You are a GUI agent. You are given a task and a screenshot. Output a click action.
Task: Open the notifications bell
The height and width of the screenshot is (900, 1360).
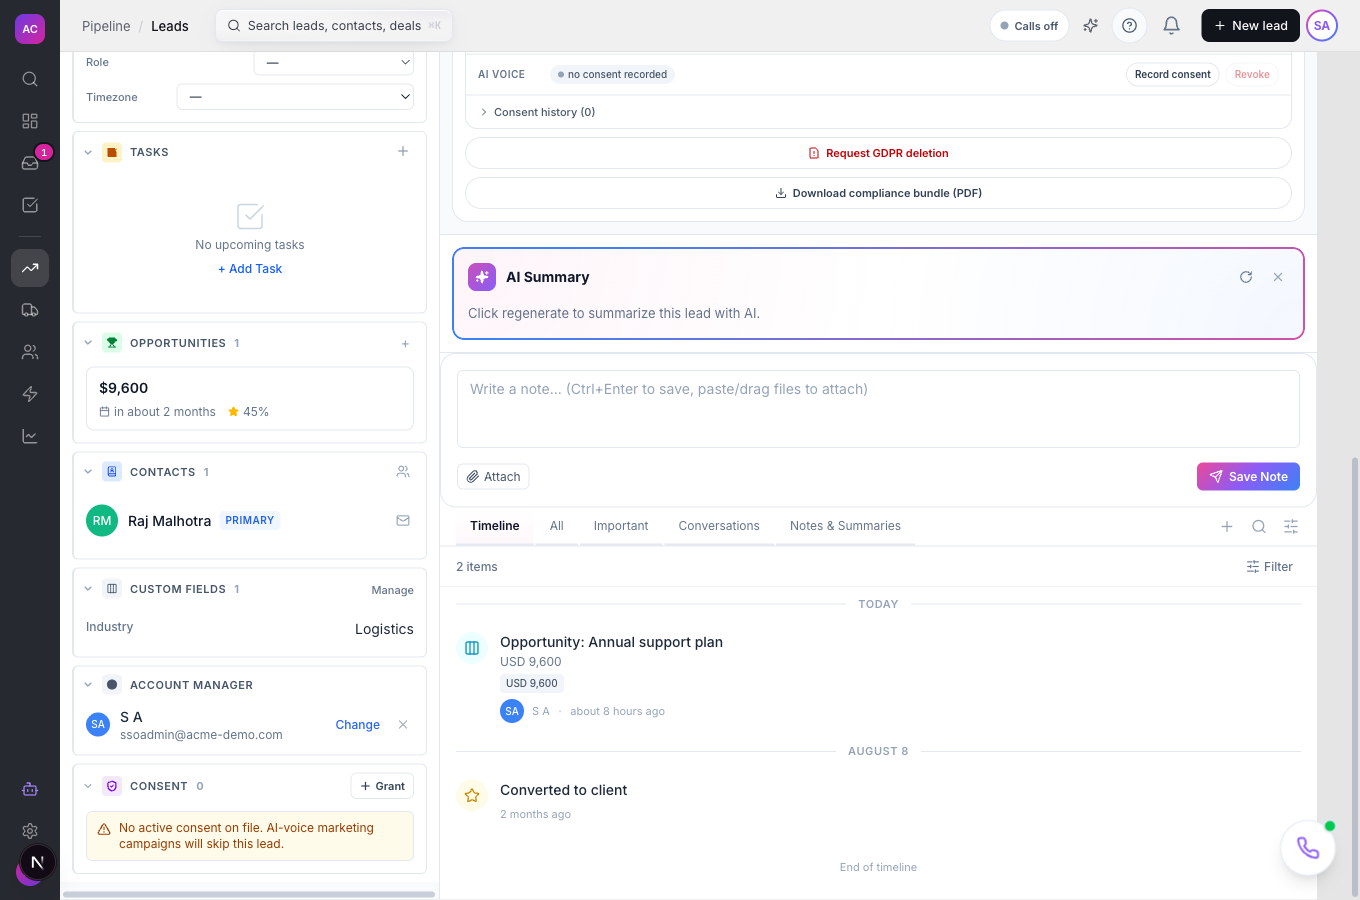coord(1172,26)
